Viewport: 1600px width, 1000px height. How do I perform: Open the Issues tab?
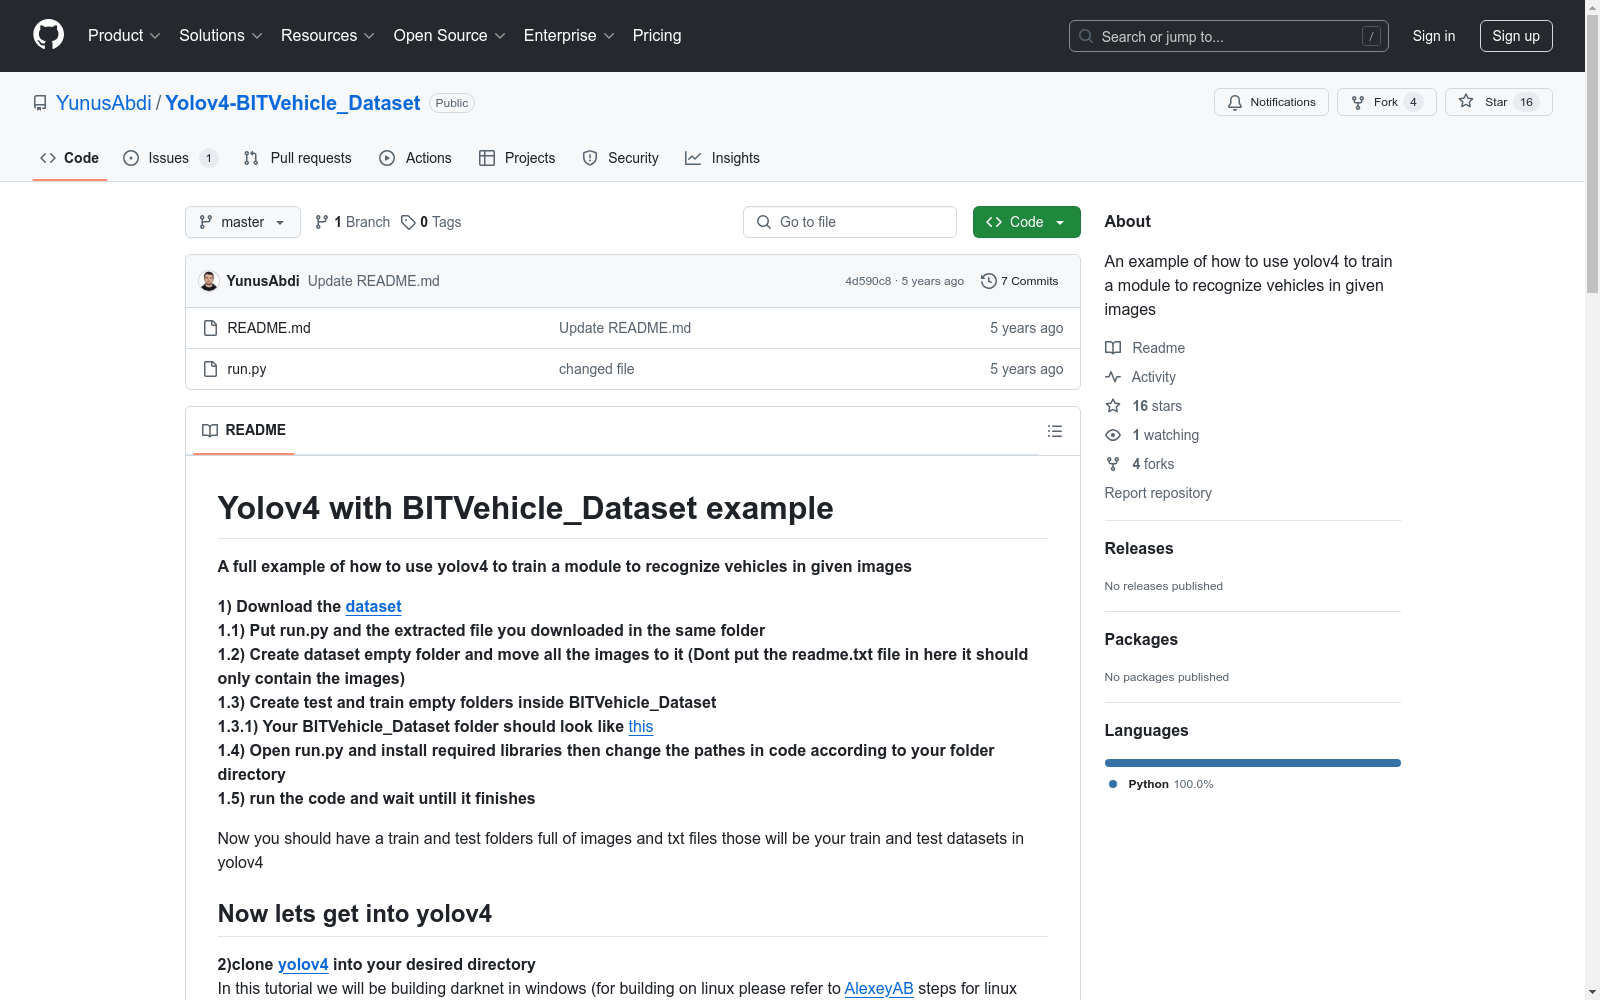tap(170, 158)
